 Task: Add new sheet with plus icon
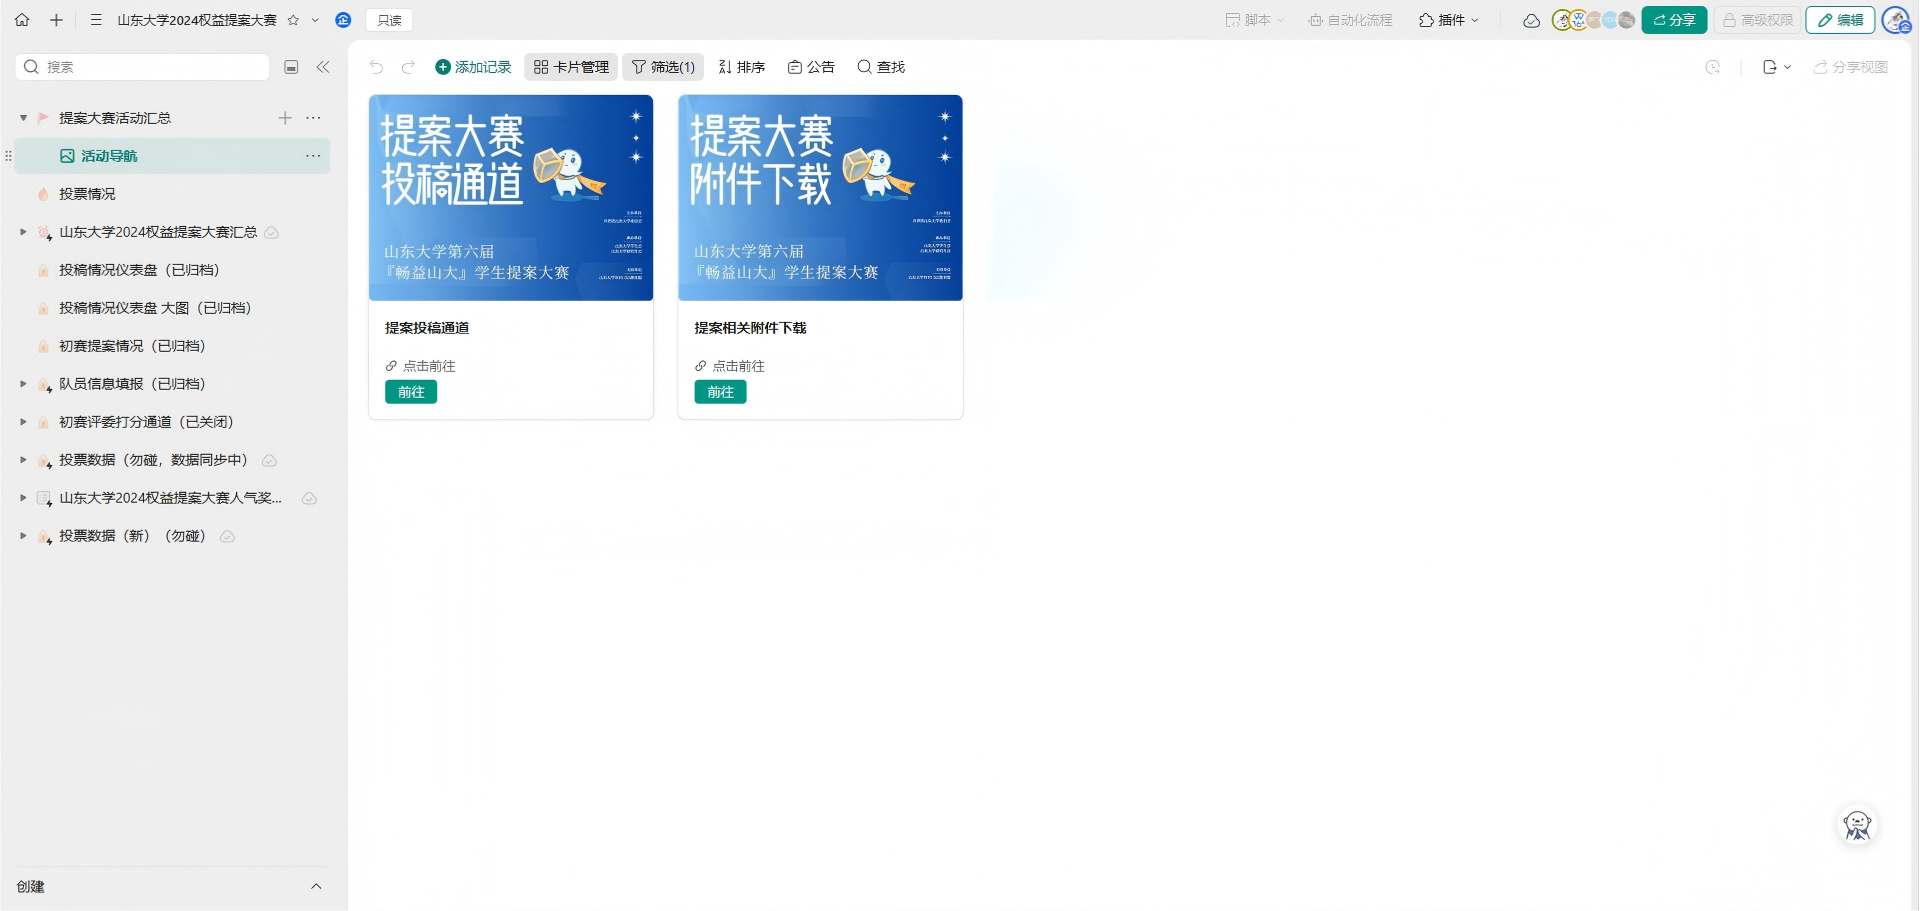click(285, 118)
